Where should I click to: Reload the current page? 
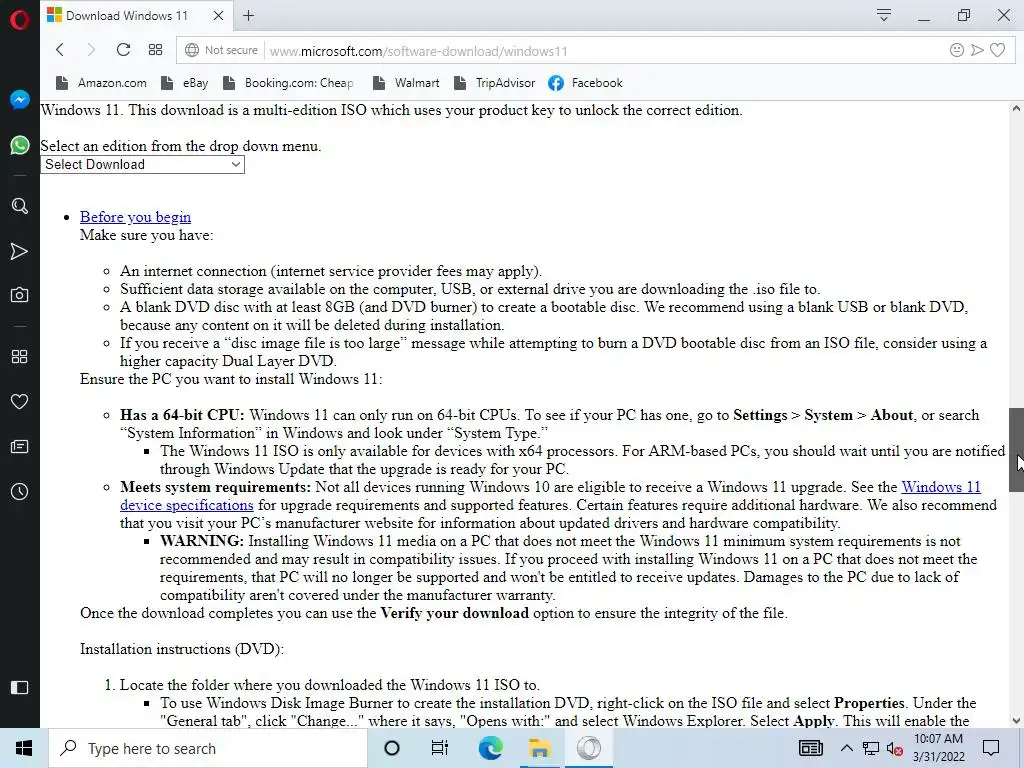coord(123,50)
